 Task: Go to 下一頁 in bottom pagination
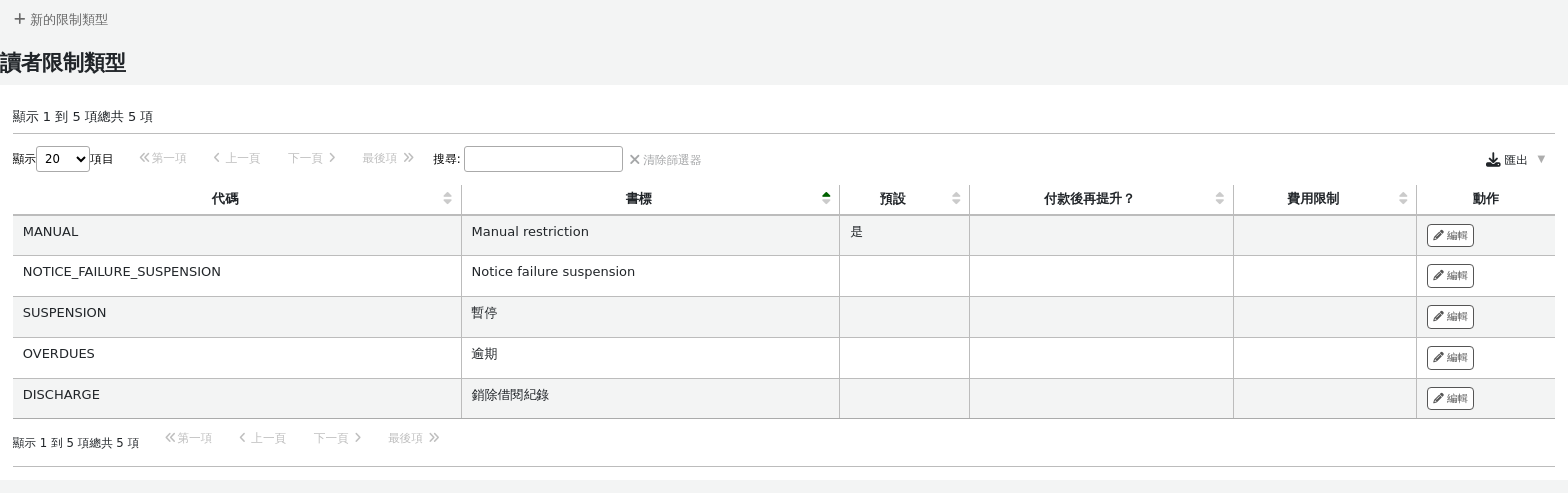coord(337,438)
